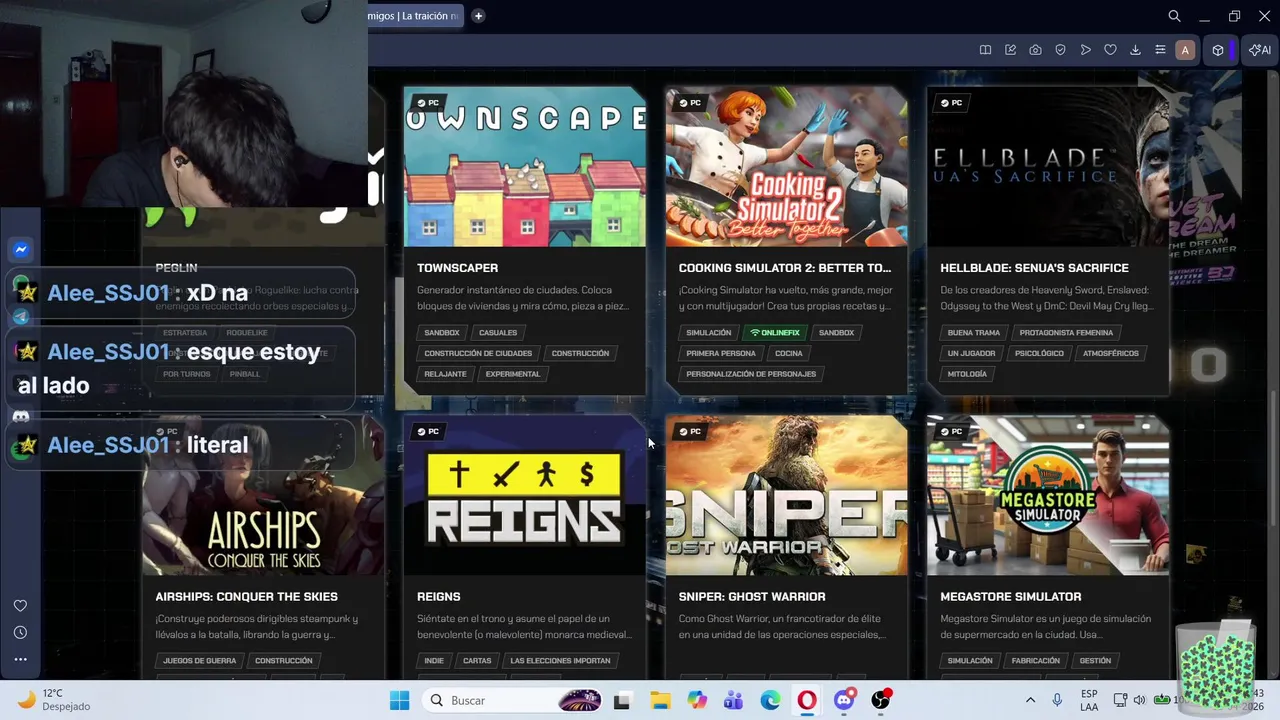Select EXPERIMENTAL tag on Townscaper

click(513, 374)
